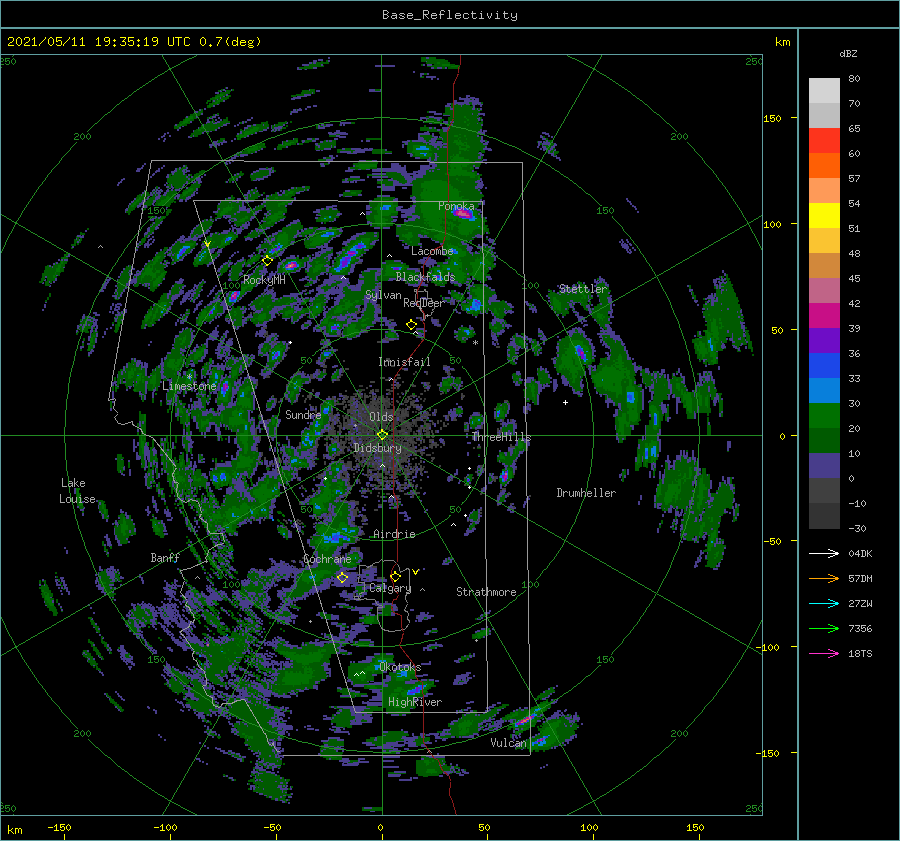Pick the purple swatch between 39 and 36
Screen dimensions: 900x841
point(824,340)
